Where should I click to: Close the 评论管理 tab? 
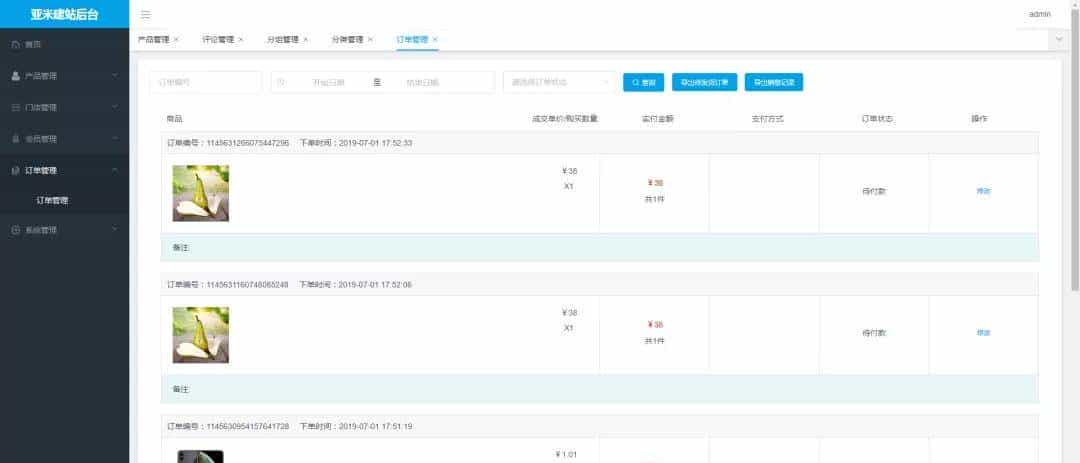click(x=240, y=40)
